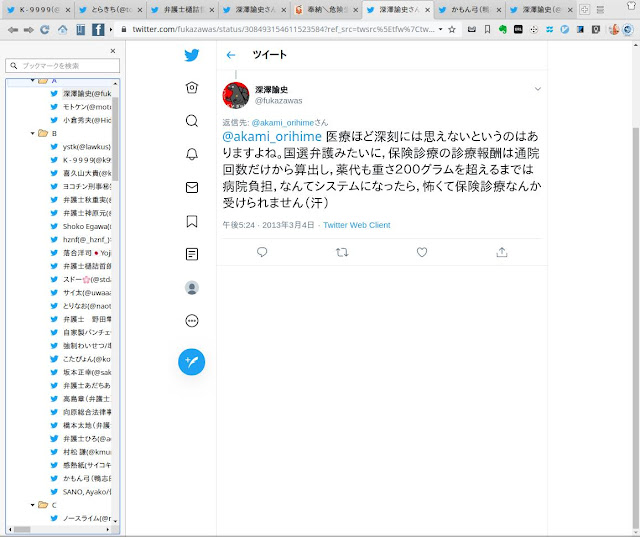Screen dimensions: 640x537
Task: Open the address bar dropdown arrow
Action: click(x=440, y=29)
